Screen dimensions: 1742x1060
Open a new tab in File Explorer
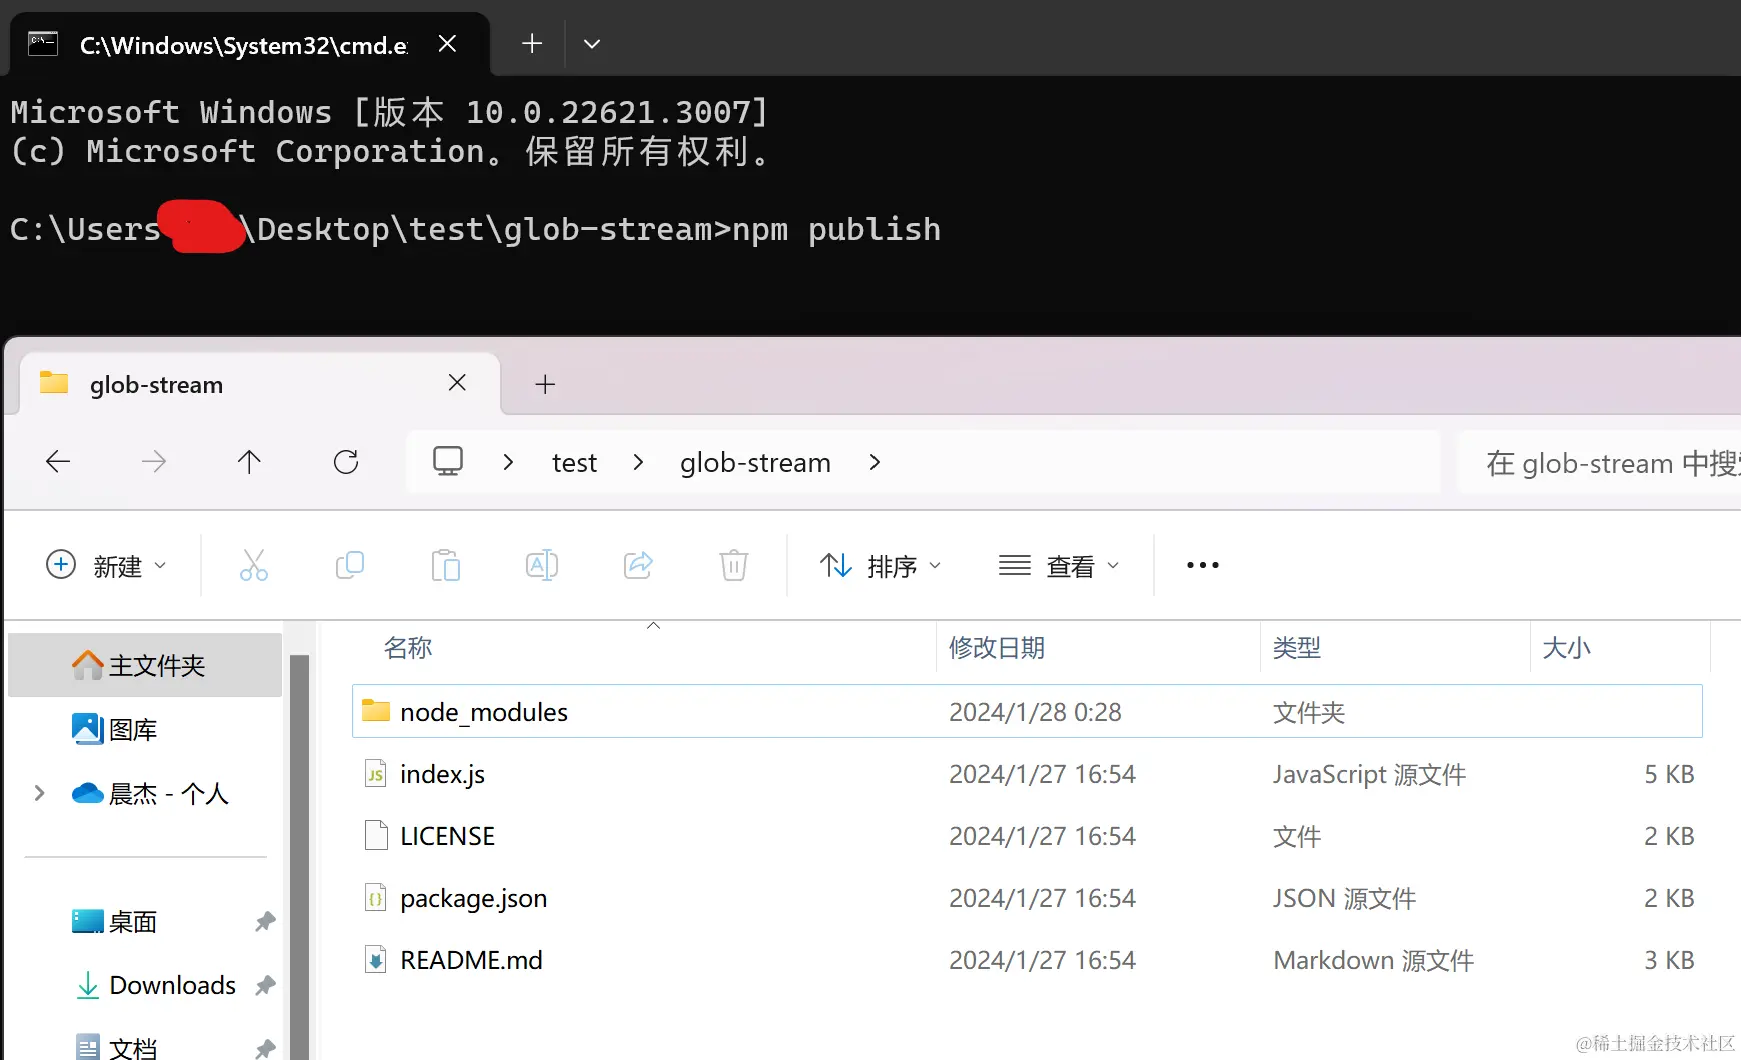(x=545, y=384)
